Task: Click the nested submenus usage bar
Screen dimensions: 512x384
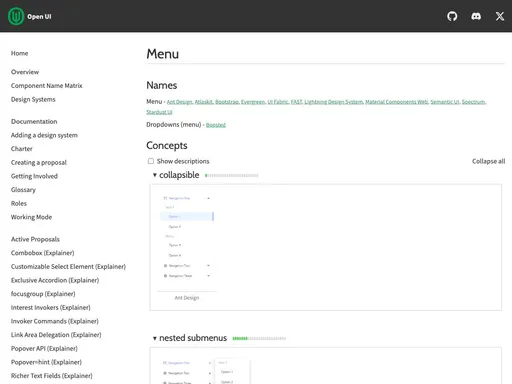Action: [259, 339]
